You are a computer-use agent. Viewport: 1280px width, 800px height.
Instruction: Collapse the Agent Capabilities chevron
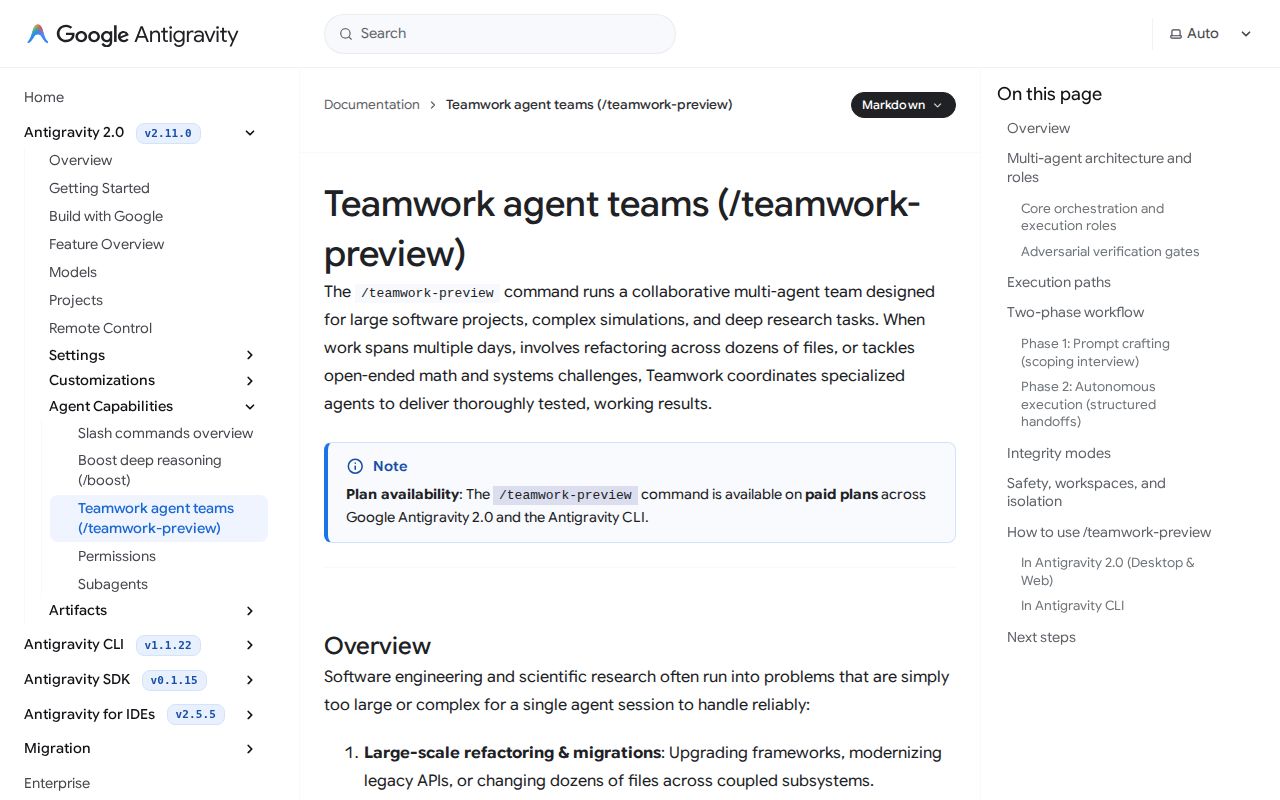coord(250,407)
